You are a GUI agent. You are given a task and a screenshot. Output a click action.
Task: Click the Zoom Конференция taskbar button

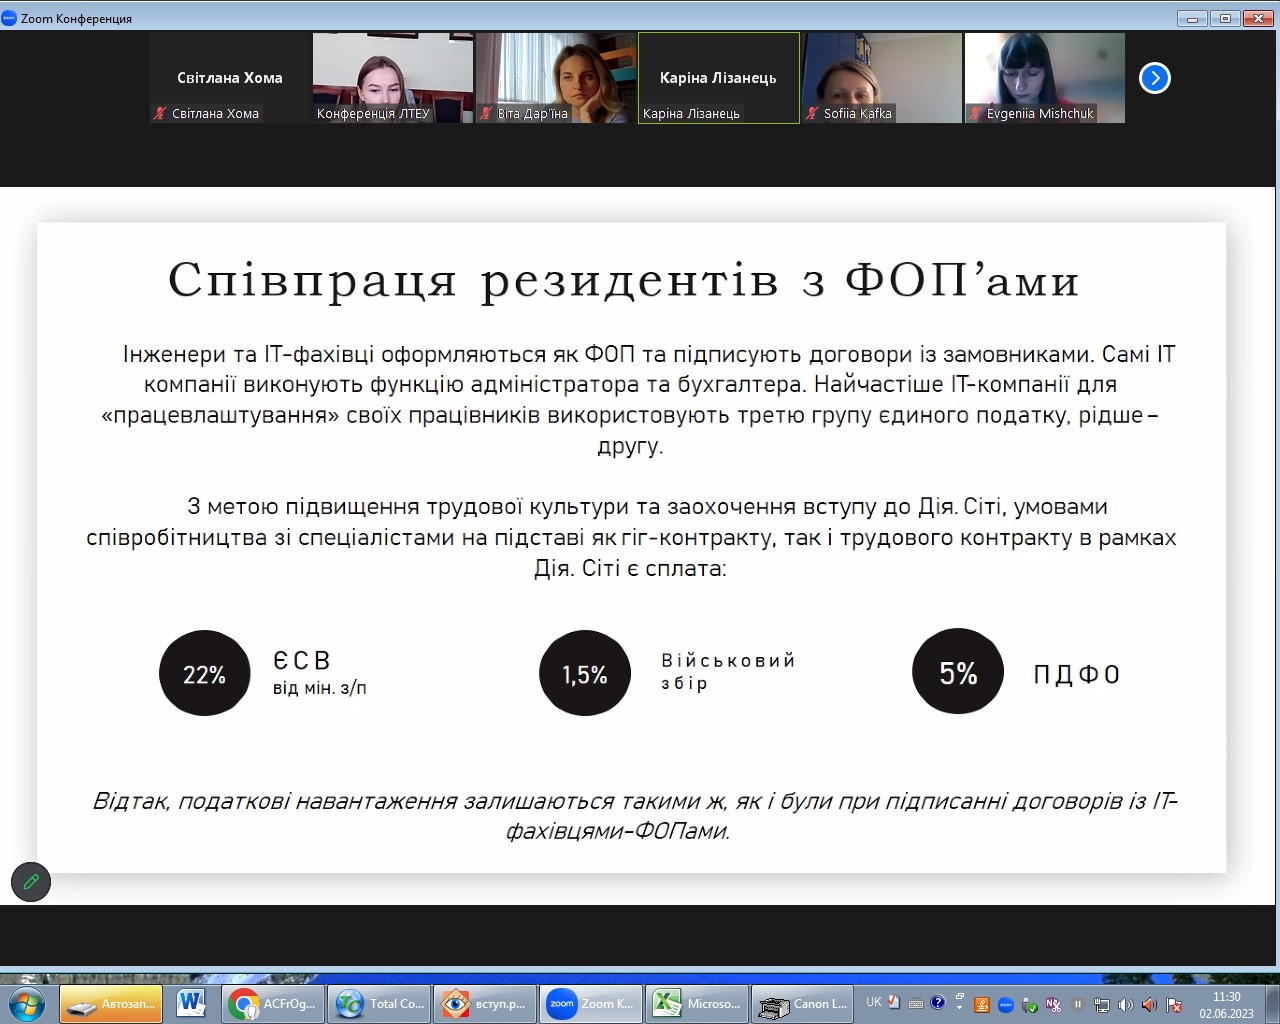pos(590,1003)
